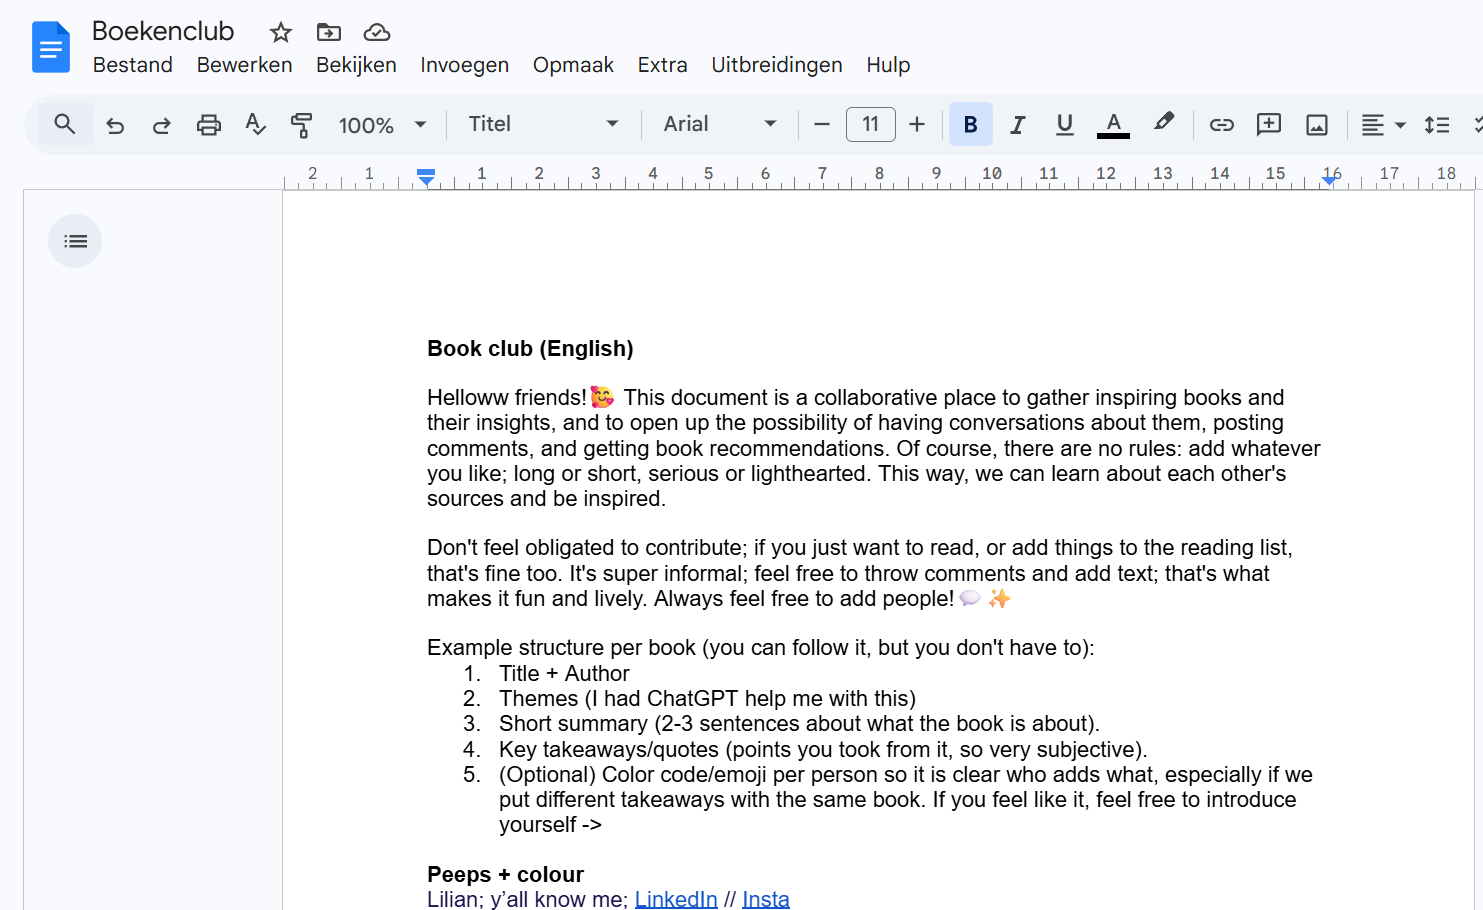Toggle bold formatting off

[x=970, y=125]
